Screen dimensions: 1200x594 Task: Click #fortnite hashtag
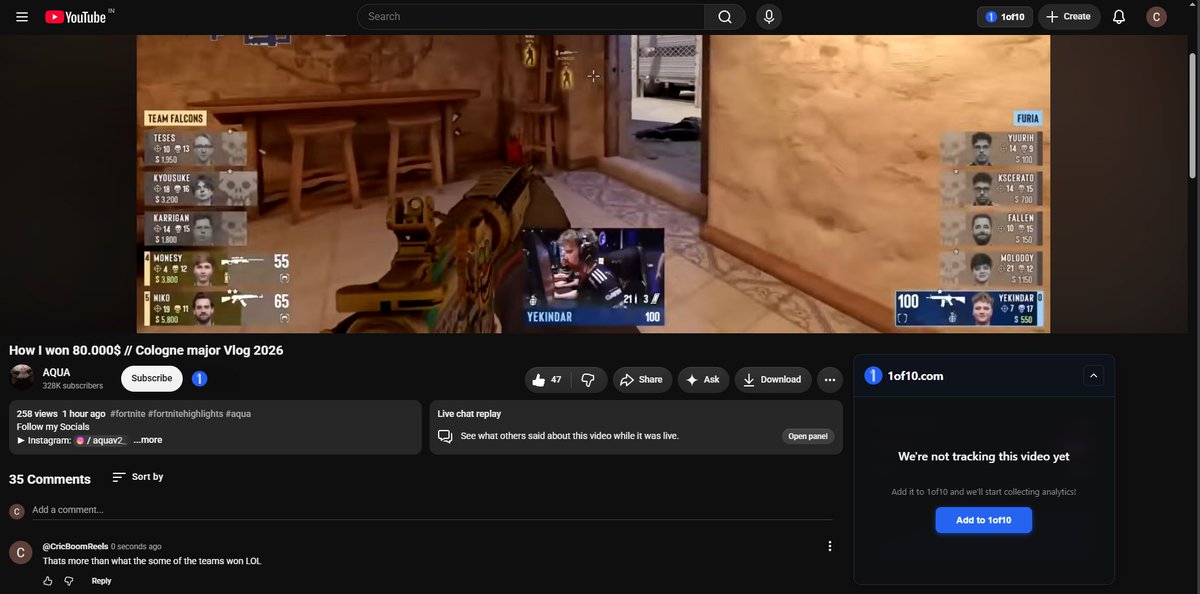point(126,414)
